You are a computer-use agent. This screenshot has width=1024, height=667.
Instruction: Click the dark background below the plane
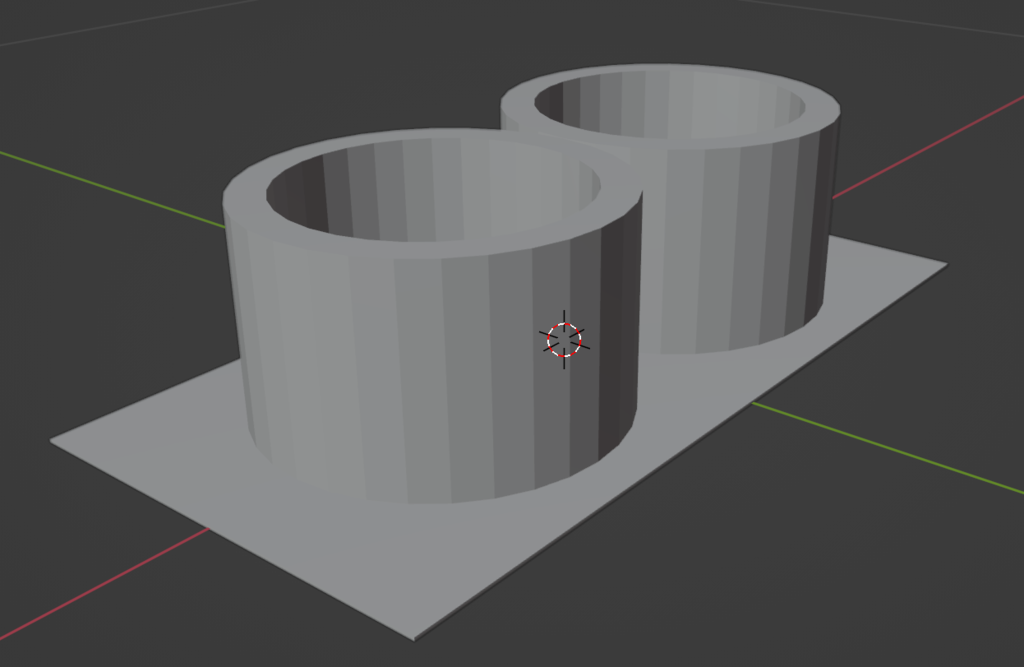point(700,620)
